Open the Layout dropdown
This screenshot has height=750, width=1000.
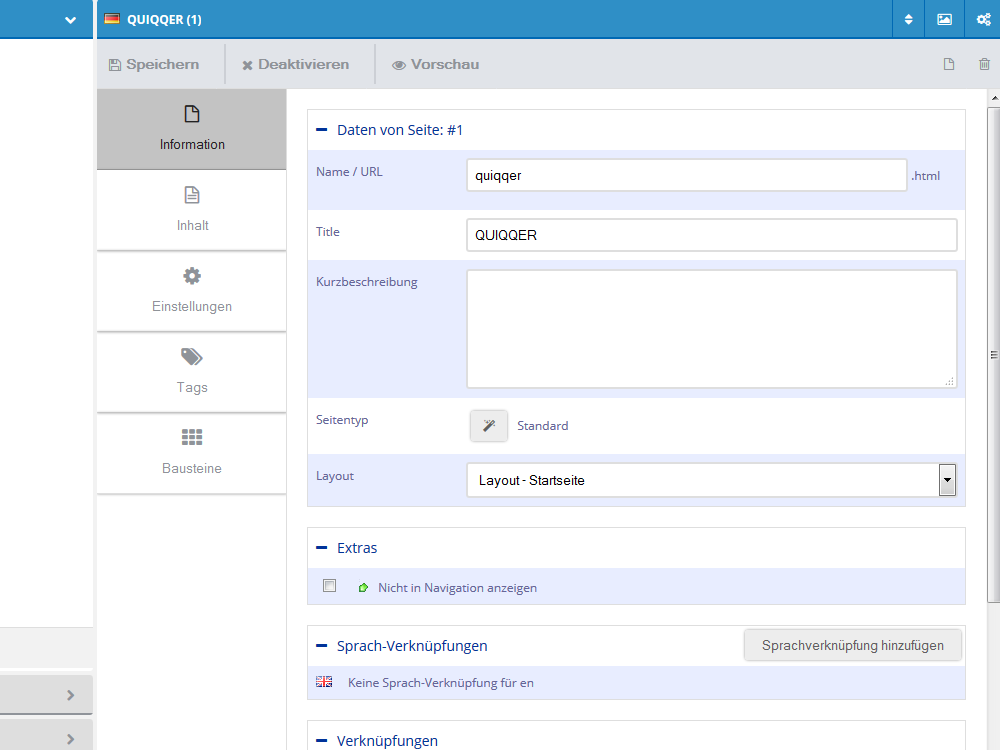pos(711,480)
